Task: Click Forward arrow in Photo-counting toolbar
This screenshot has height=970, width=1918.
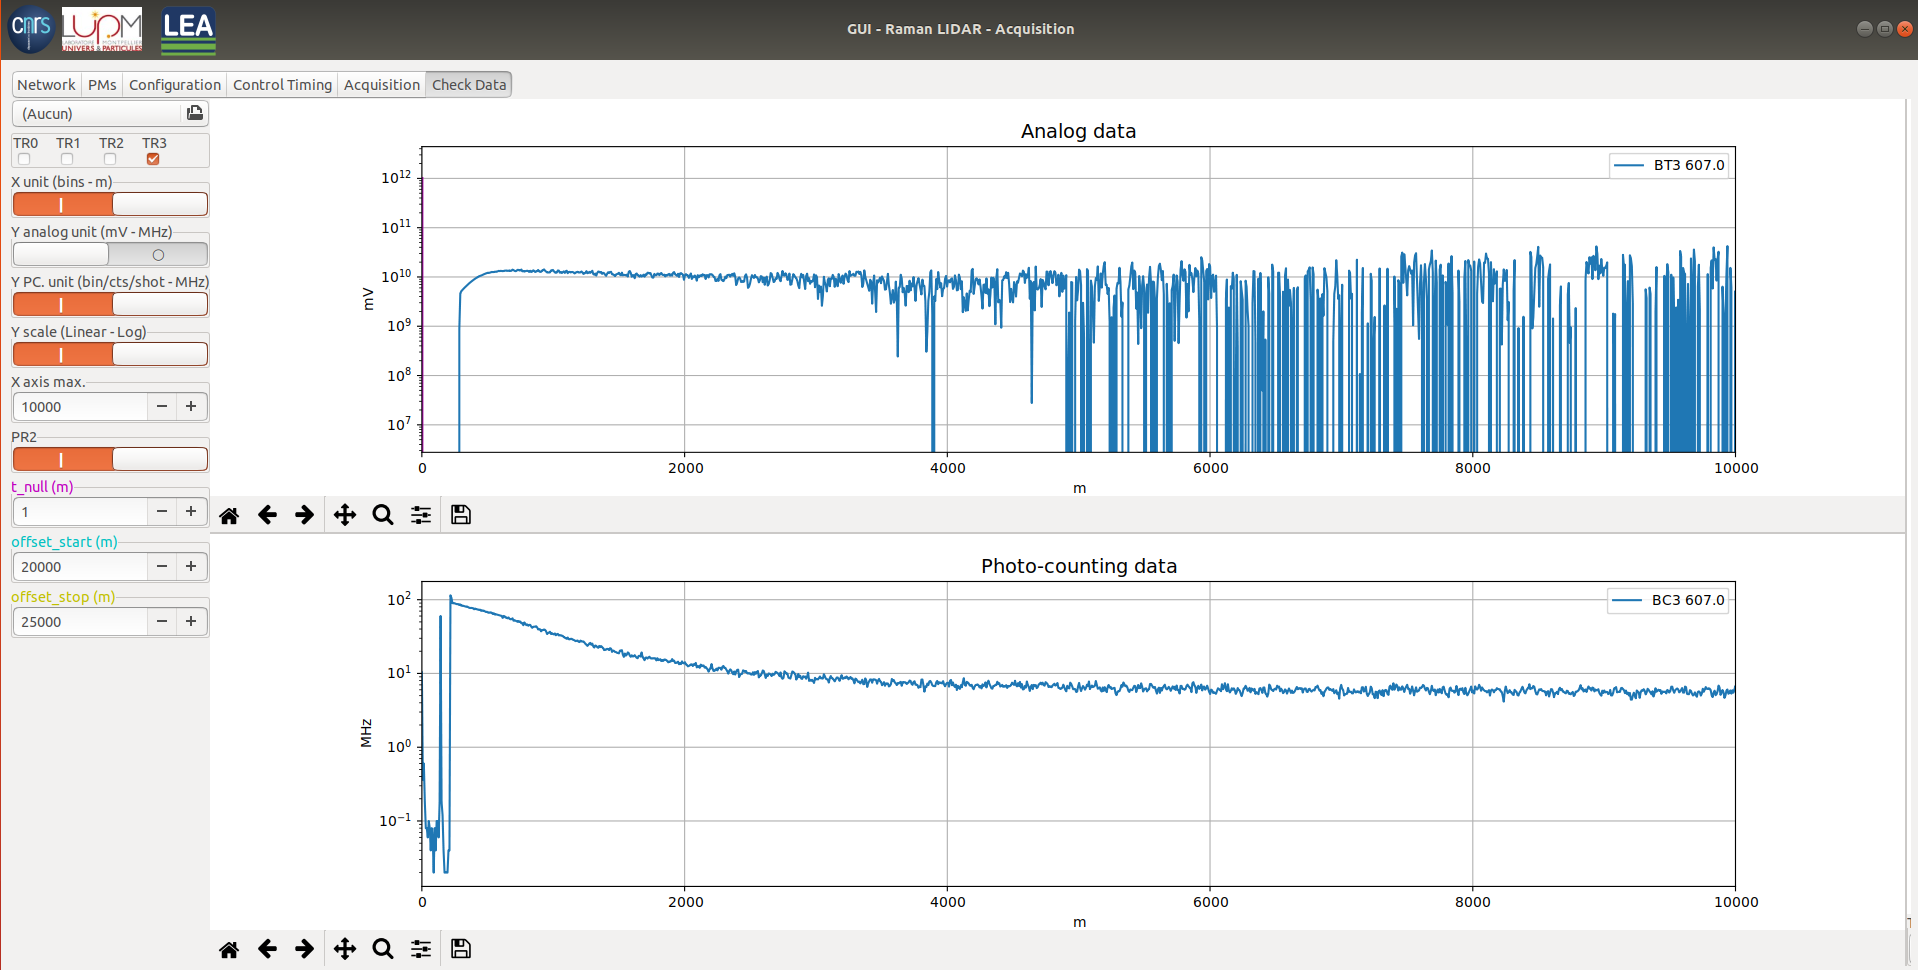Action: coord(305,949)
